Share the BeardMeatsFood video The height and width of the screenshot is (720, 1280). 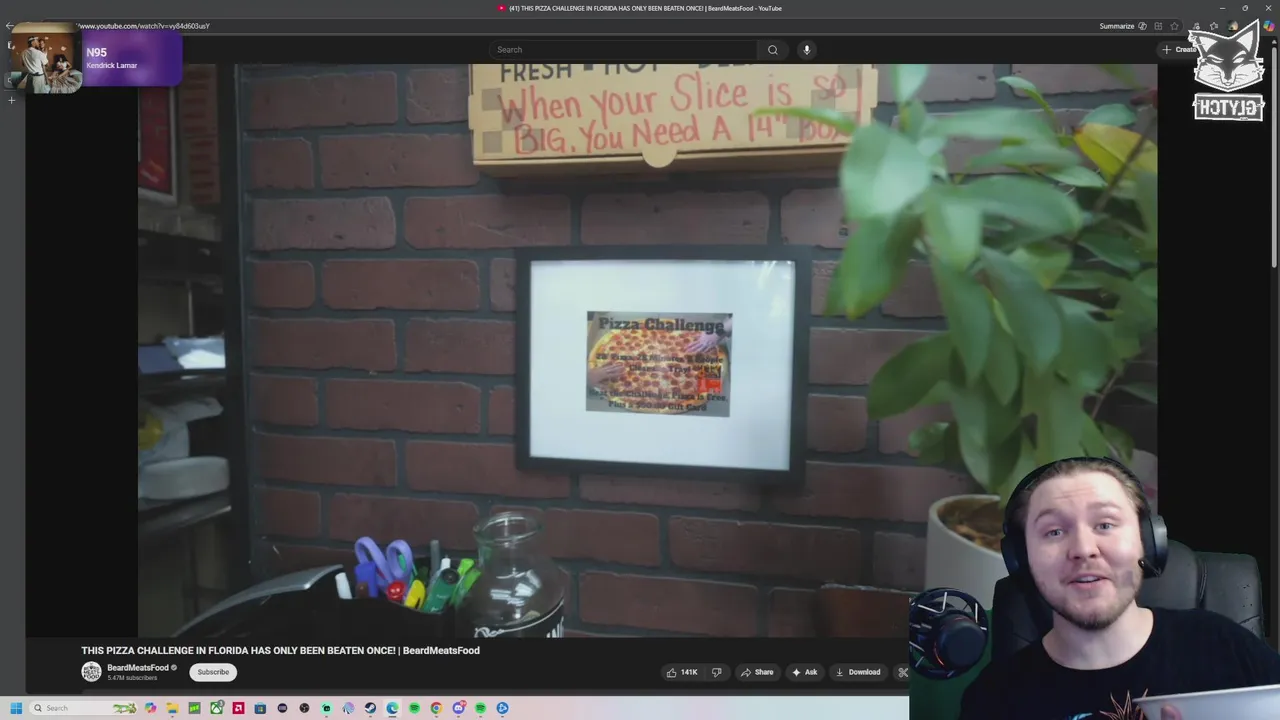pos(757,672)
